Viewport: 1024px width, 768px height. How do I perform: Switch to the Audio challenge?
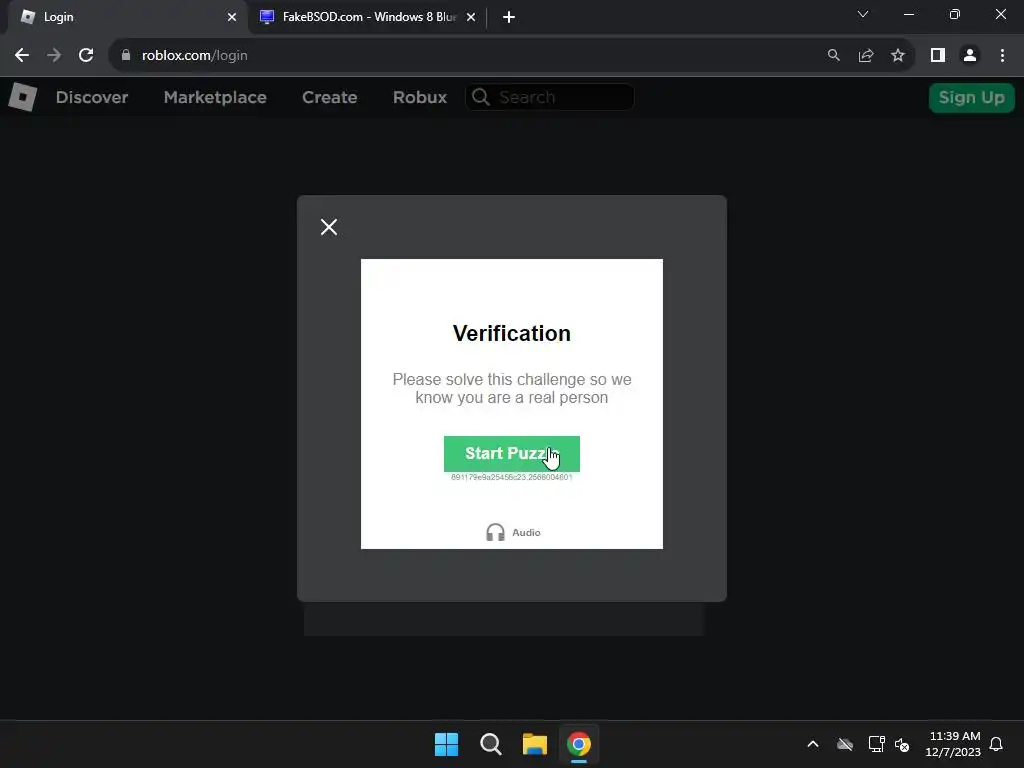[513, 532]
